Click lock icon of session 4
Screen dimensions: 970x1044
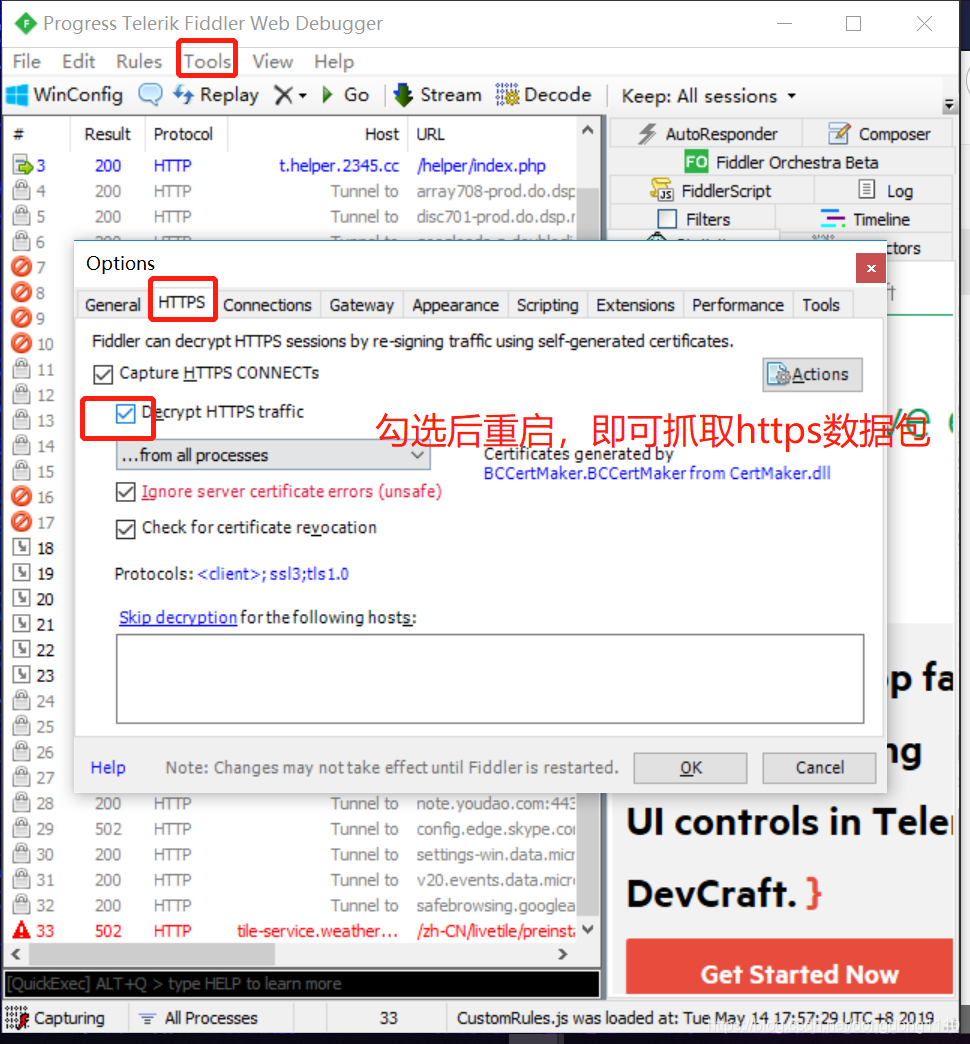[x=22, y=190]
